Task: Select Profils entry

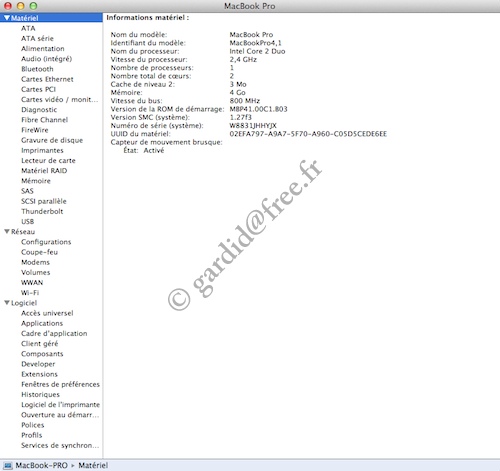Action: (x=32, y=435)
